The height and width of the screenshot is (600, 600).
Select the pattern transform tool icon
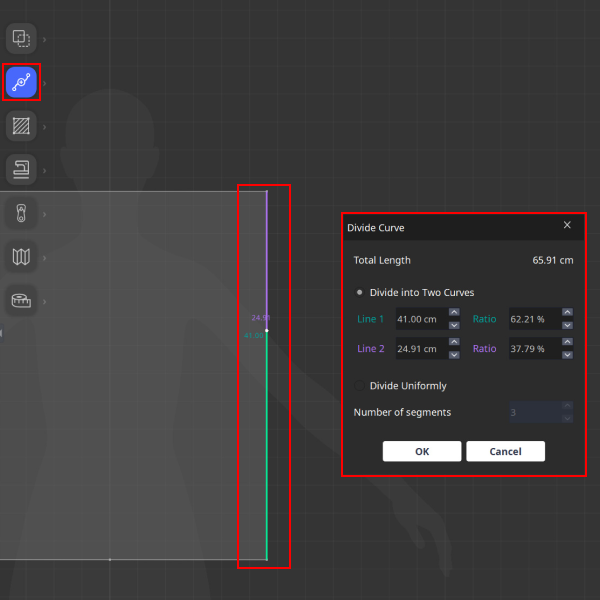pyautogui.click(x=21, y=39)
